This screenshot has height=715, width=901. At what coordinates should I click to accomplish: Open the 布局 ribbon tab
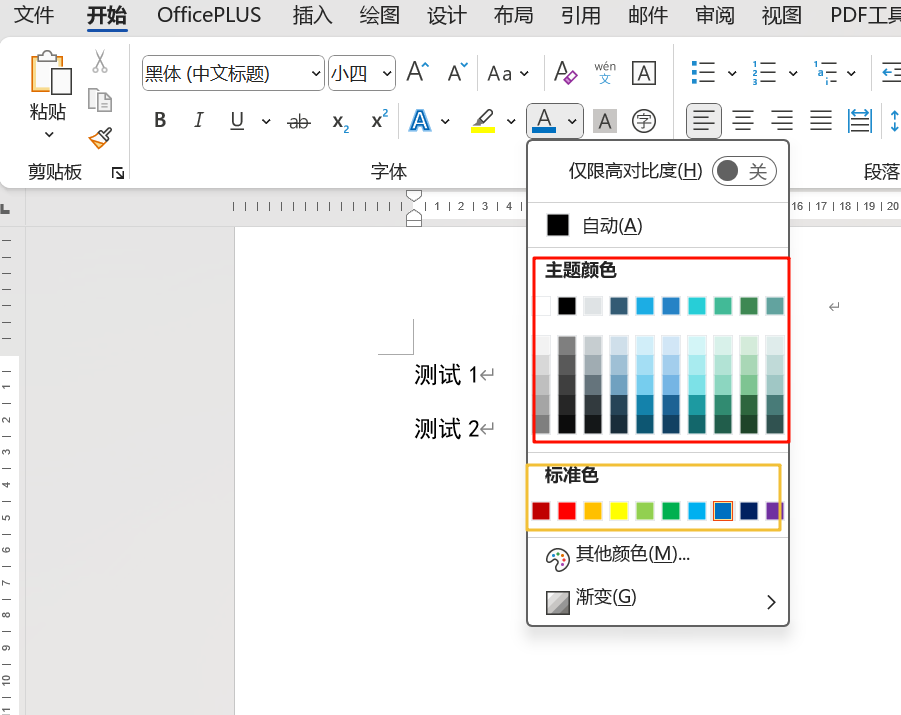(513, 16)
